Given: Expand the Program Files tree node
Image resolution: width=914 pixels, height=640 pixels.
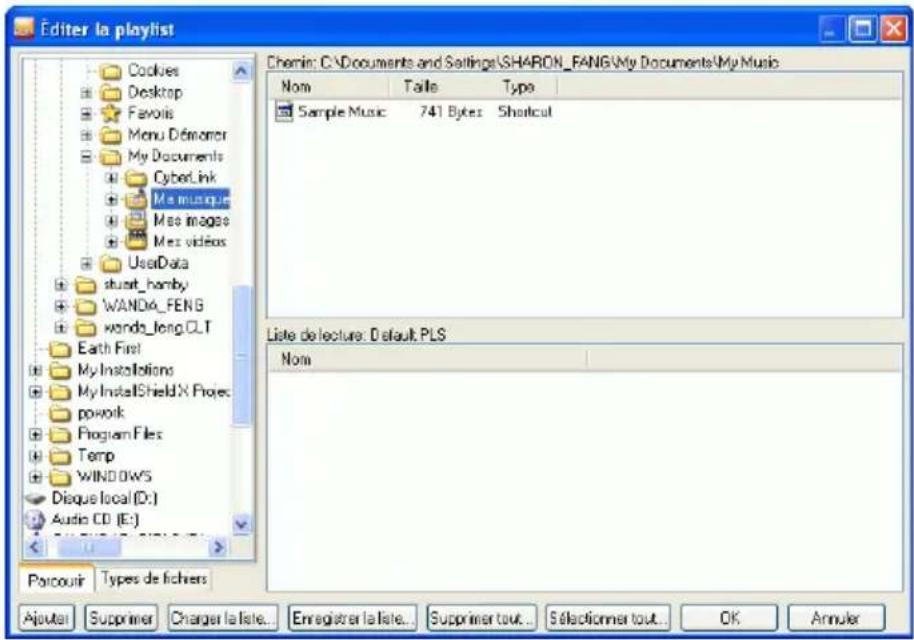Looking at the screenshot, I should tap(36, 435).
